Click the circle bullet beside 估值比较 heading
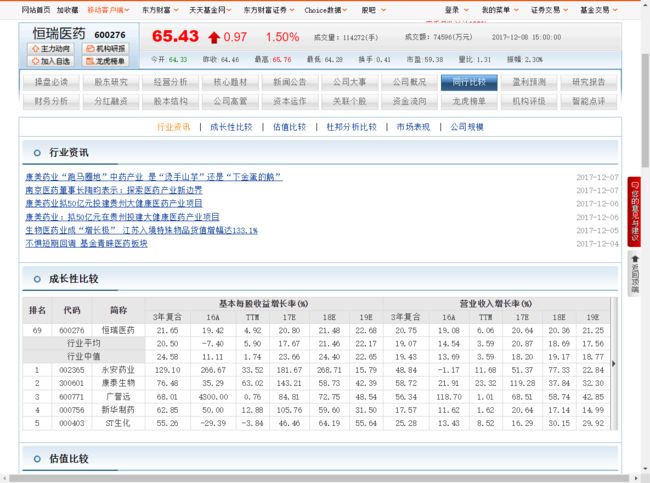The width and height of the screenshot is (650, 483). coord(37,459)
